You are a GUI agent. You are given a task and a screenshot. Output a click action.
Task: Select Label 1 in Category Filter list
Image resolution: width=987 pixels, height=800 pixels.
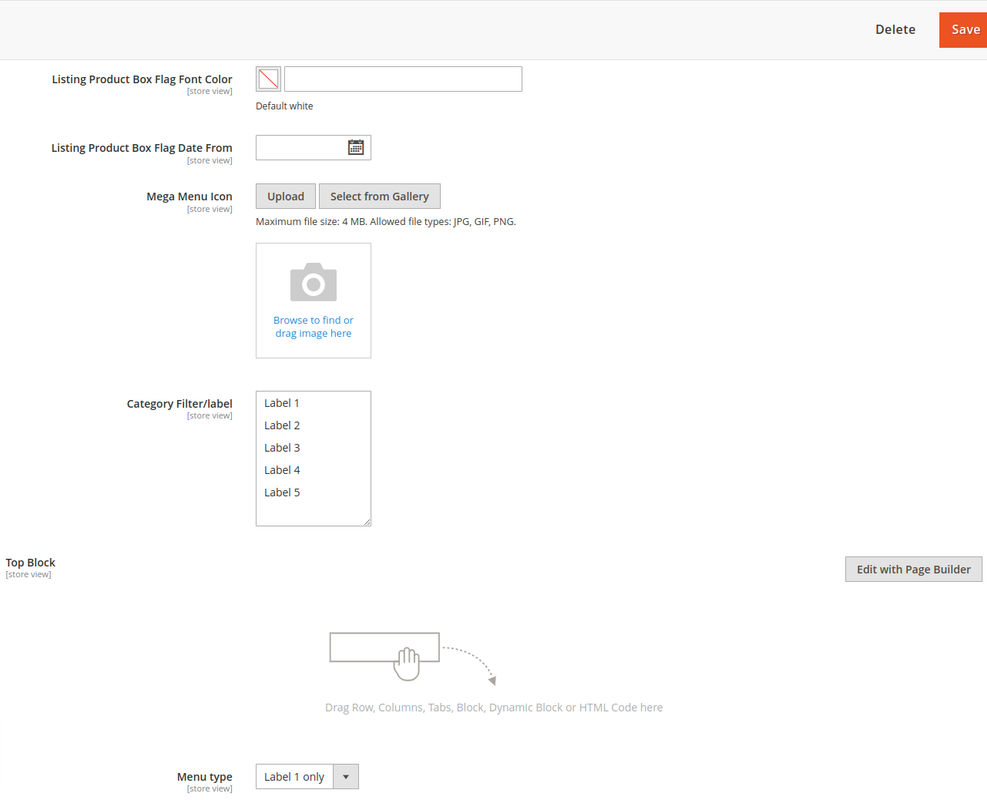point(313,403)
